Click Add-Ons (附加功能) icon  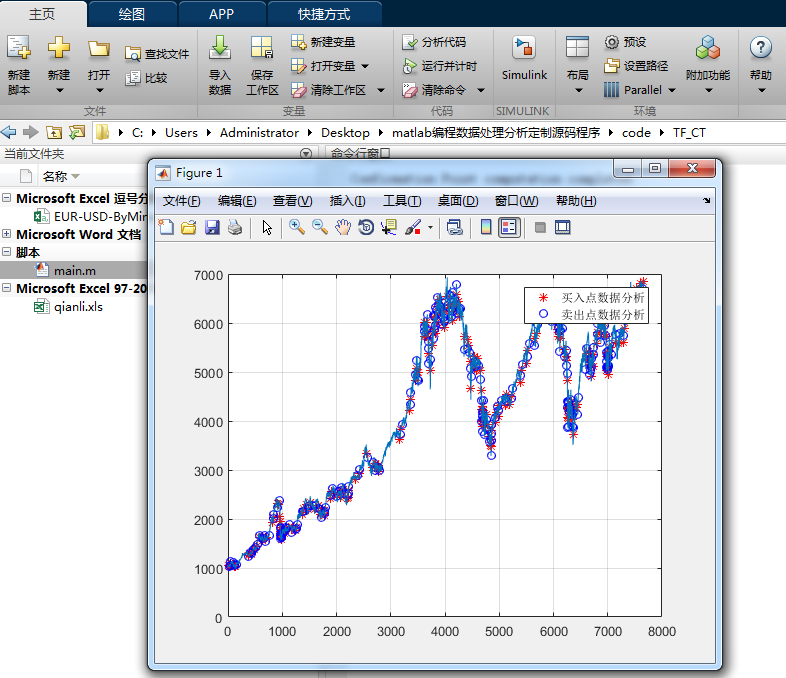[708, 48]
